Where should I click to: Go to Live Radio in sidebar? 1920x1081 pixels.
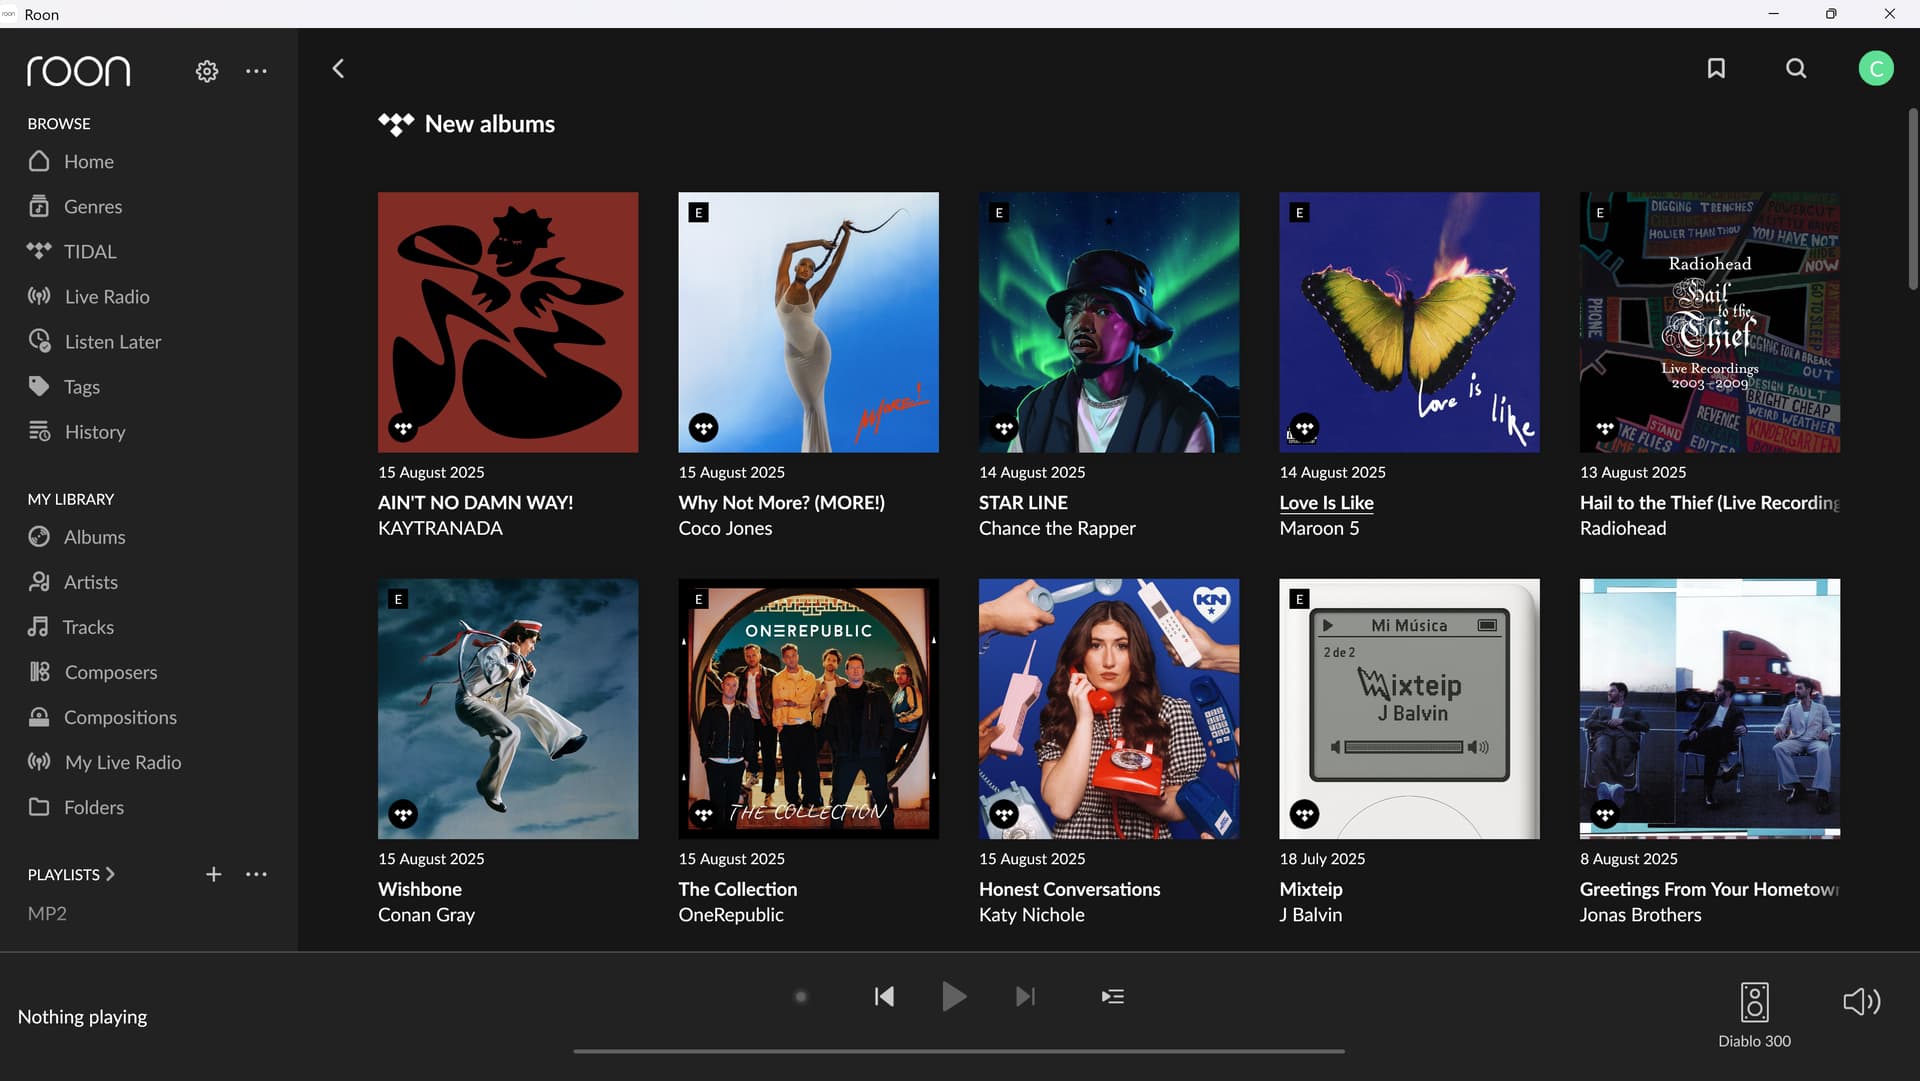click(x=106, y=297)
